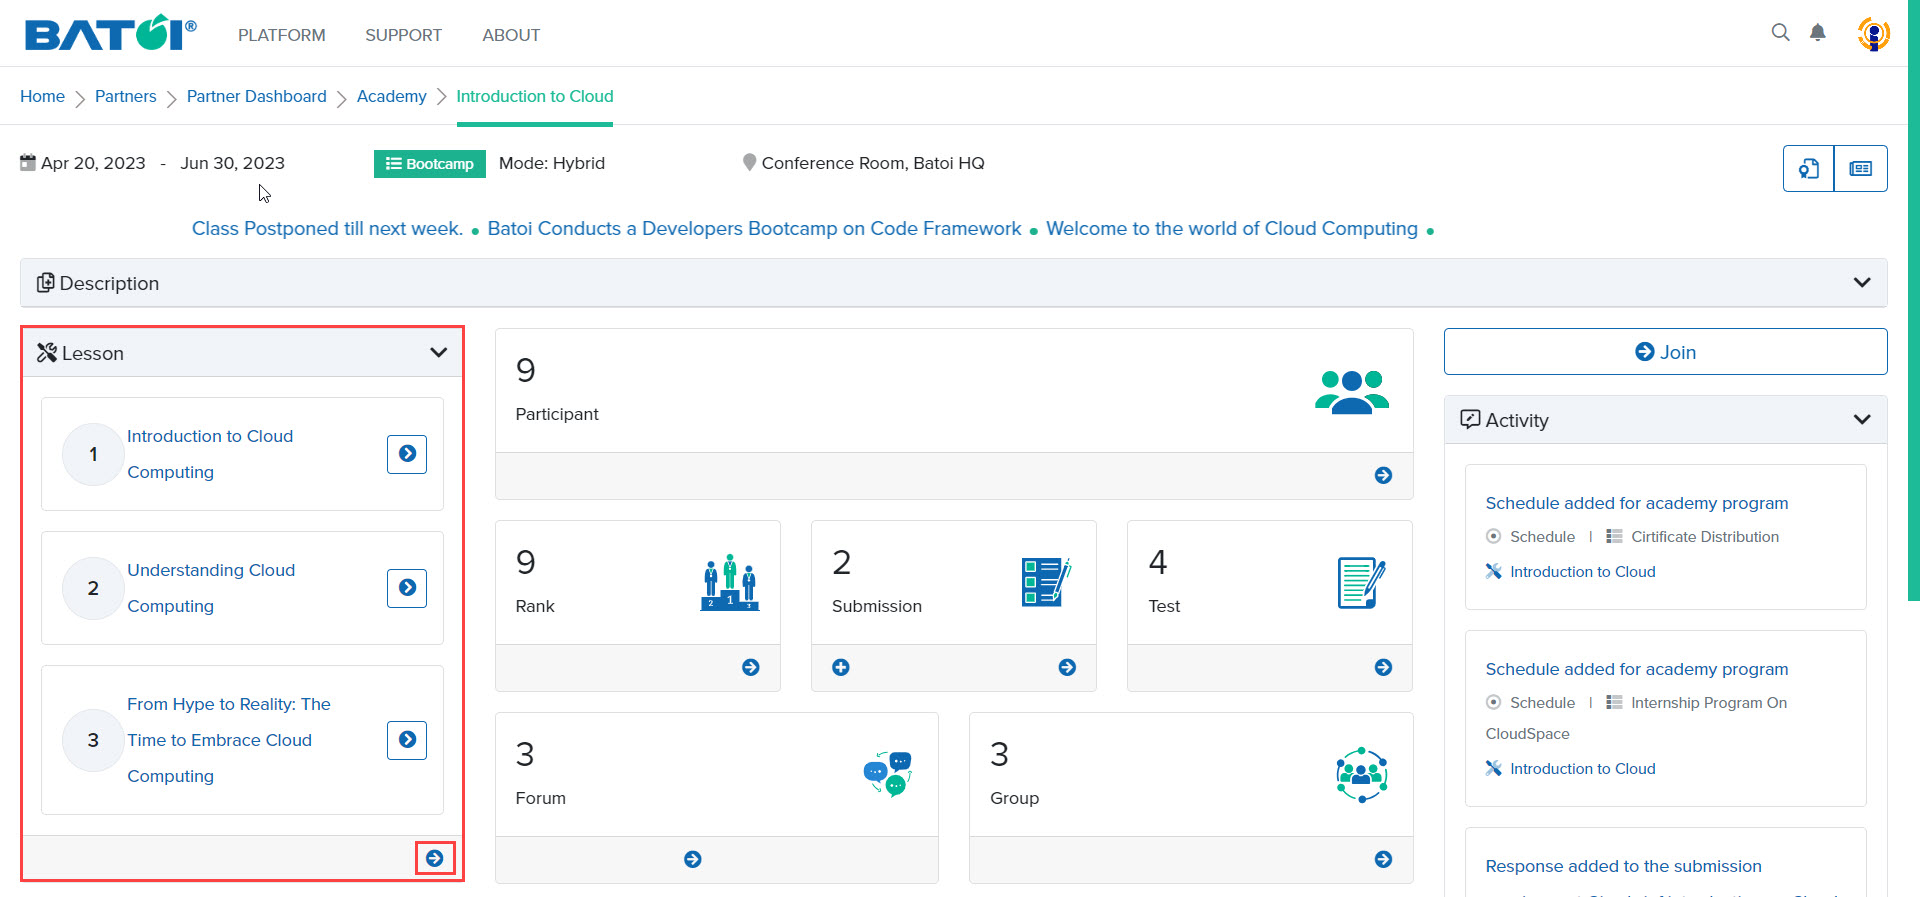Click the submission checklist icon
The height and width of the screenshot is (897, 1920).
pos(1046,582)
